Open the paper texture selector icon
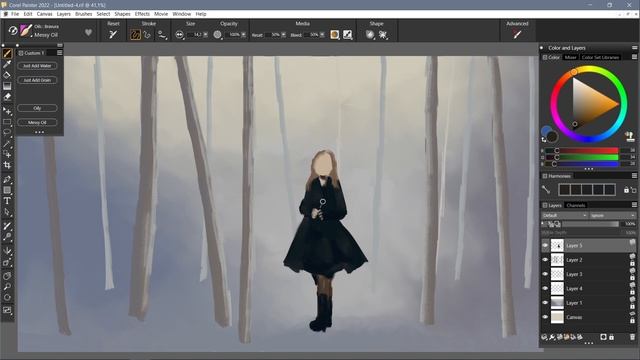The width and height of the screenshot is (640, 360). [335, 35]
